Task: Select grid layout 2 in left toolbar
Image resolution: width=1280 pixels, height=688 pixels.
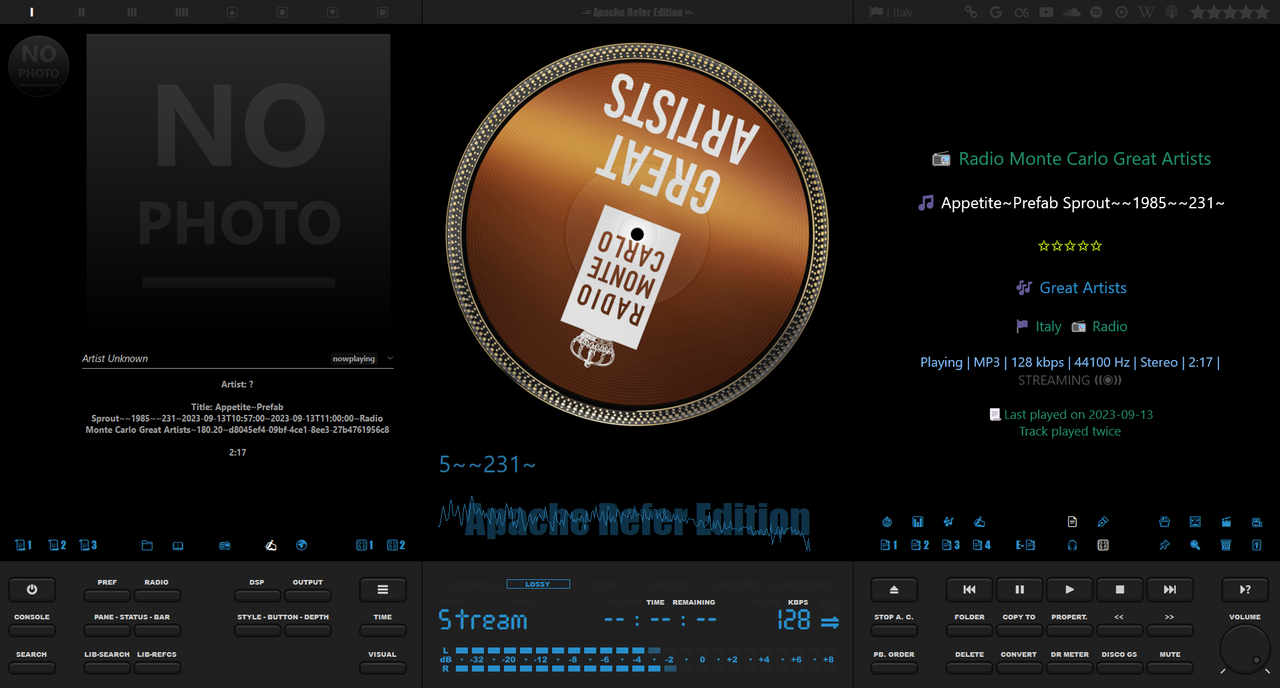Action: 396,545
